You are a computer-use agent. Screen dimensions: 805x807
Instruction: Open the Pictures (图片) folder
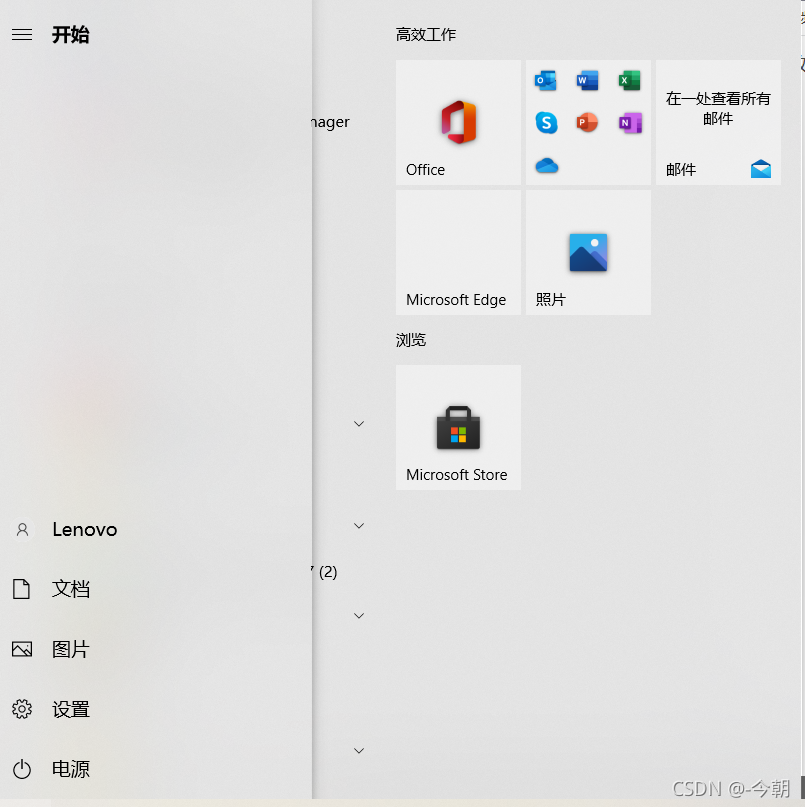coord(156,649)
